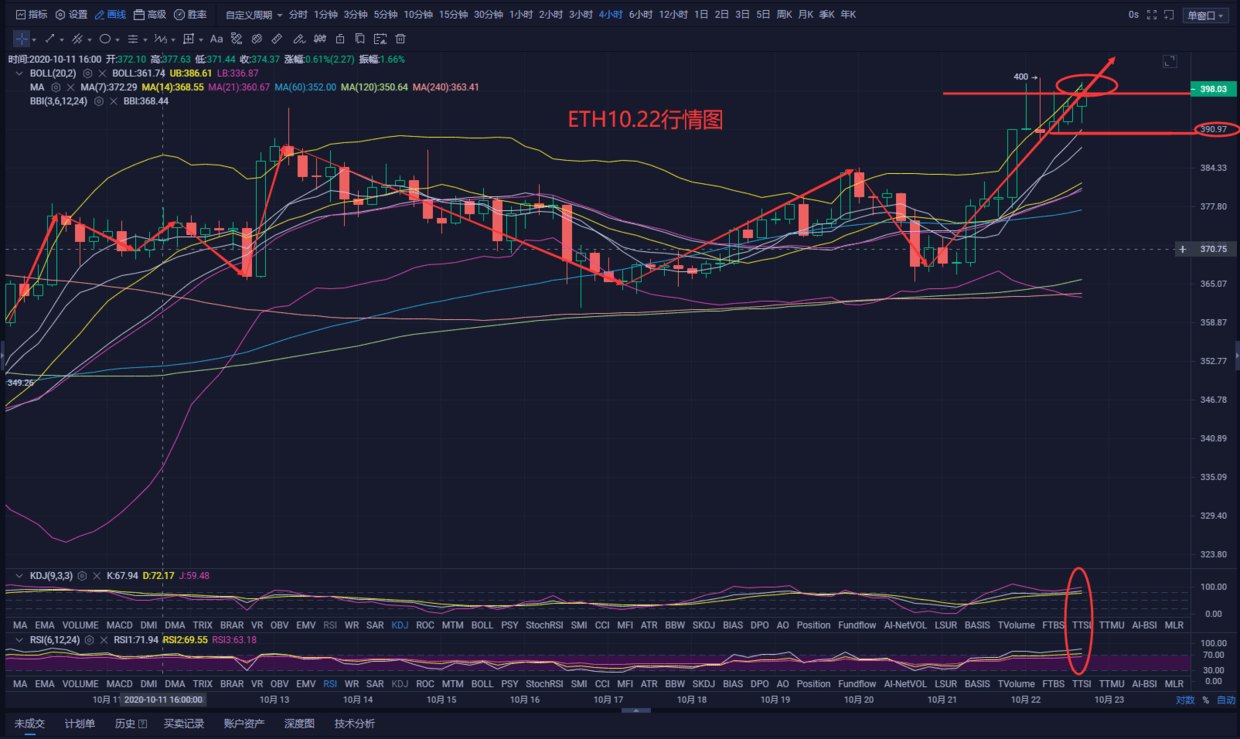Screen dimensions: 1240x739
Task: Switch chart to 1小时 timeframe
Action: point(521,15)
